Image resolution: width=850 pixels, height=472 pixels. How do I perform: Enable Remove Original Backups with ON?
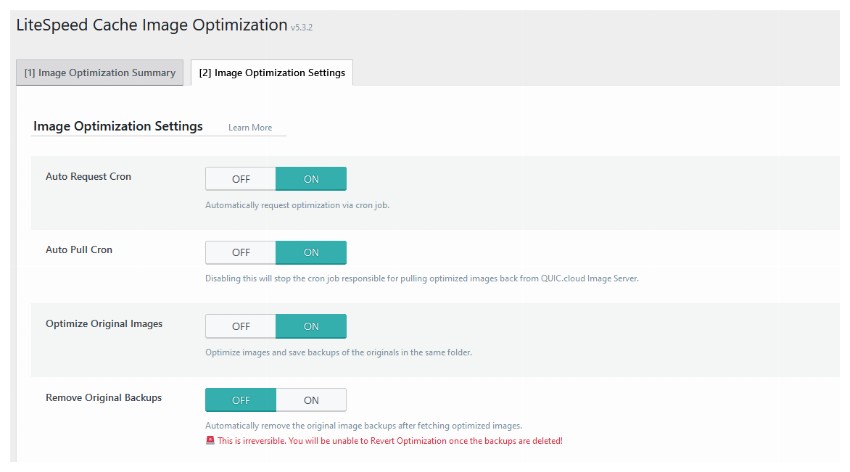coord(311,400)
